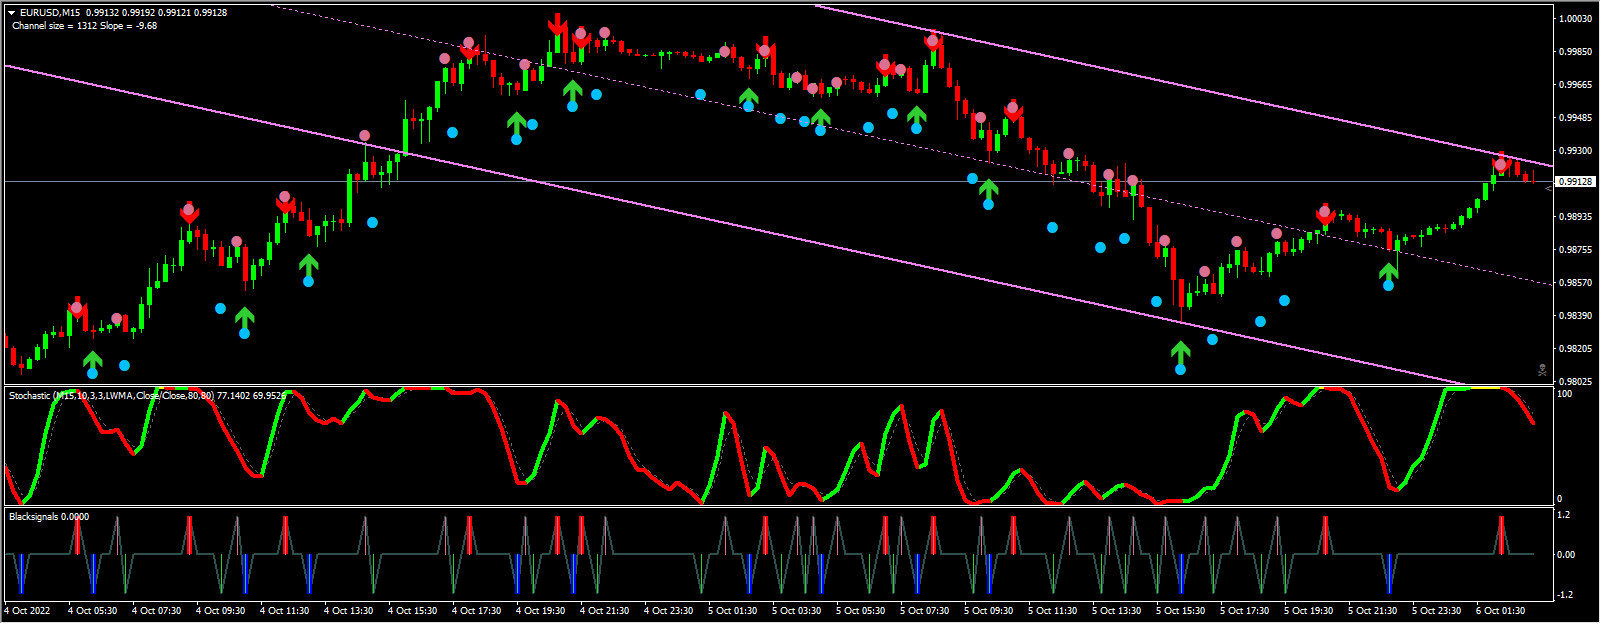
Task: Click the first green buy arrow at chart's far left
Action: pos(93,360)
